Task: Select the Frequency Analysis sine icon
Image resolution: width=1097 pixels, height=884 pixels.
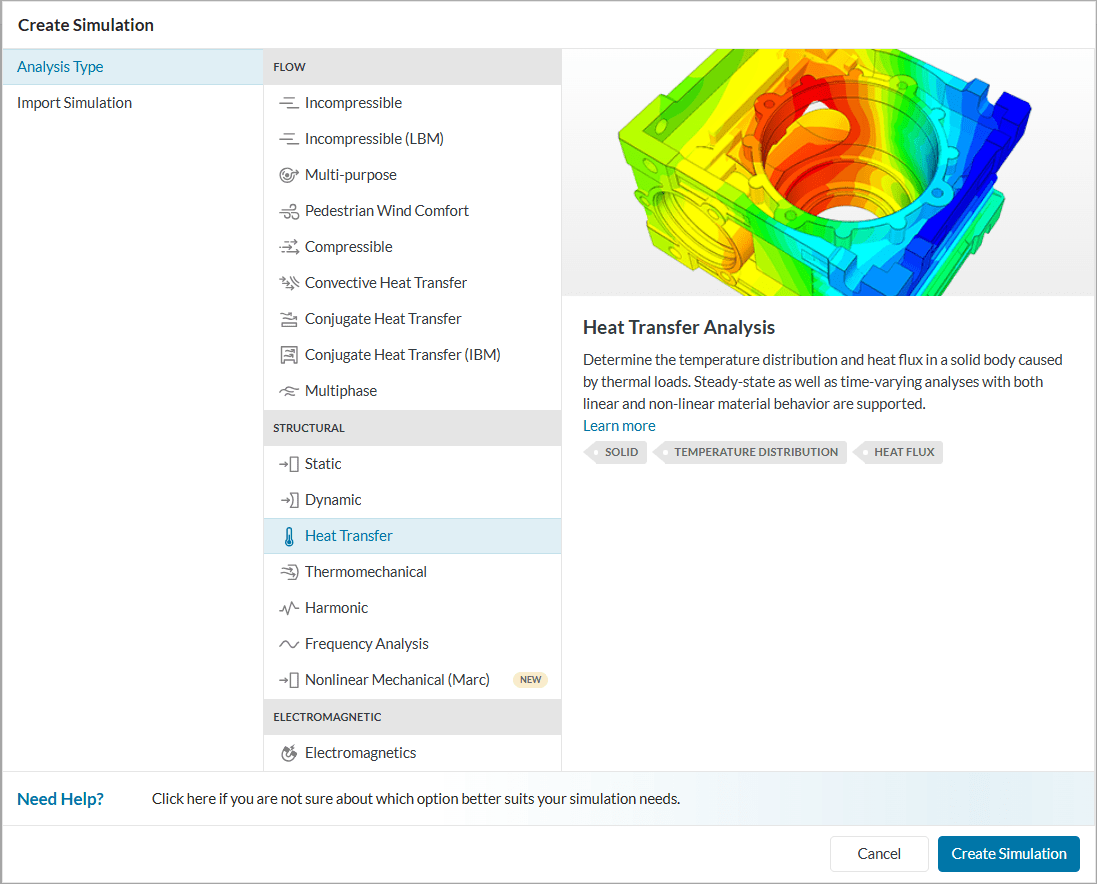Action: (289, 644)
